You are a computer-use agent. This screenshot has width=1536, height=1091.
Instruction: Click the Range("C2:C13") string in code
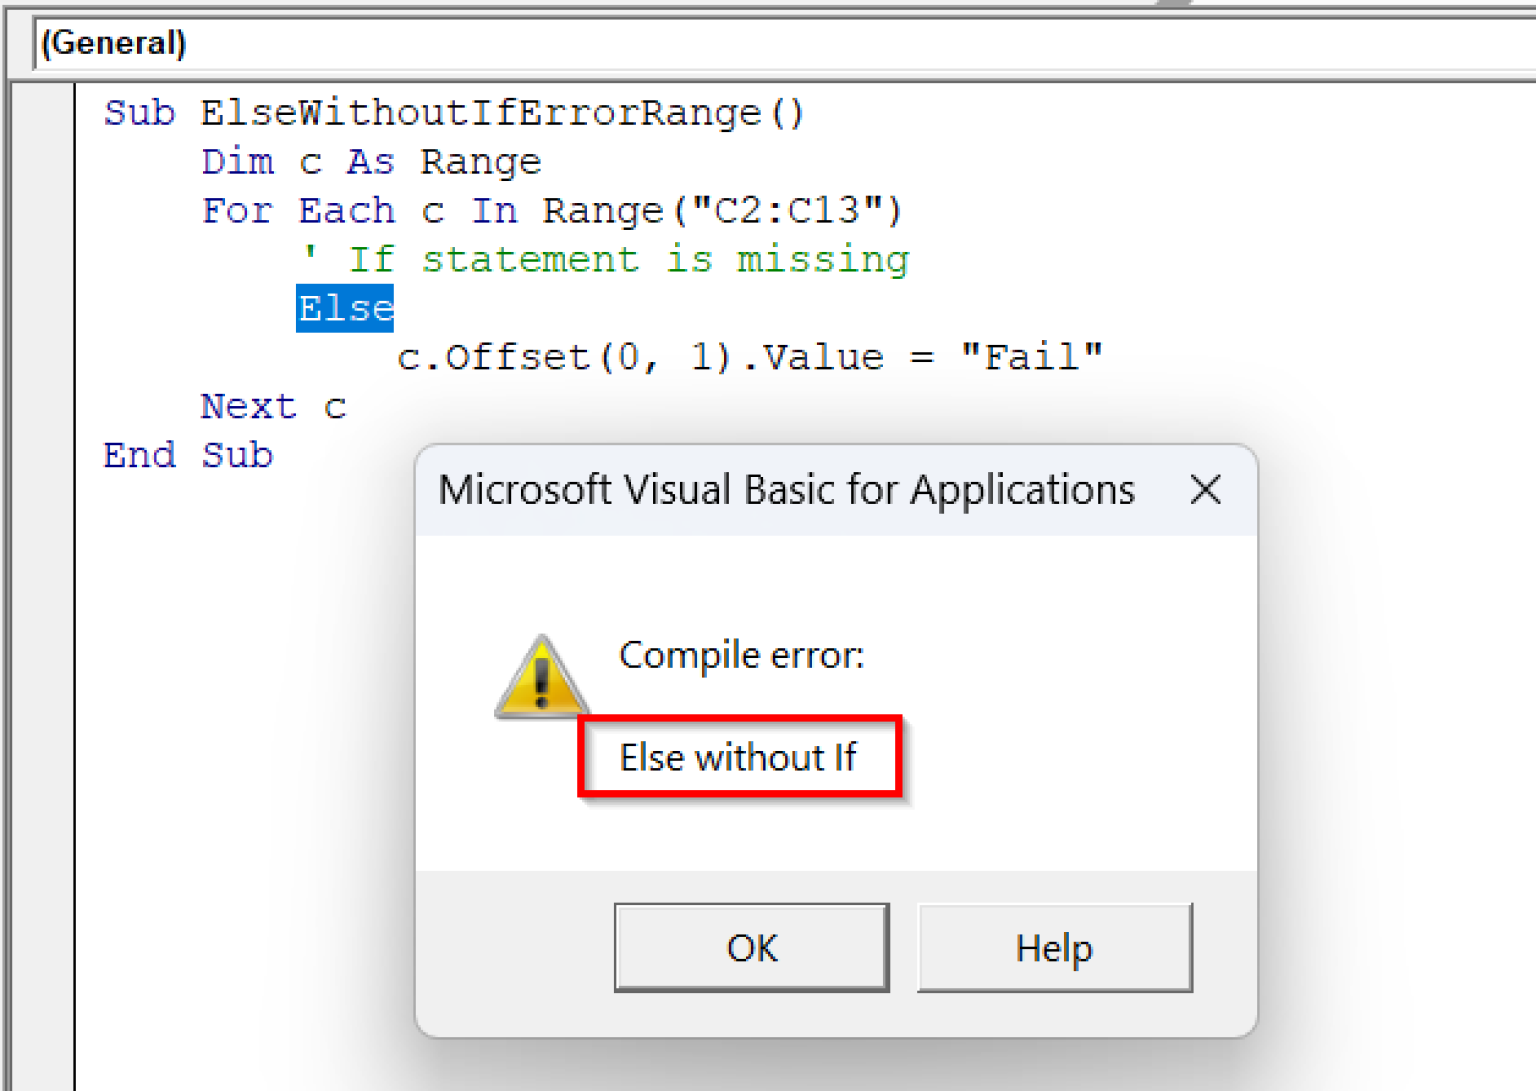pyautogui.click(x=720, y=210)
